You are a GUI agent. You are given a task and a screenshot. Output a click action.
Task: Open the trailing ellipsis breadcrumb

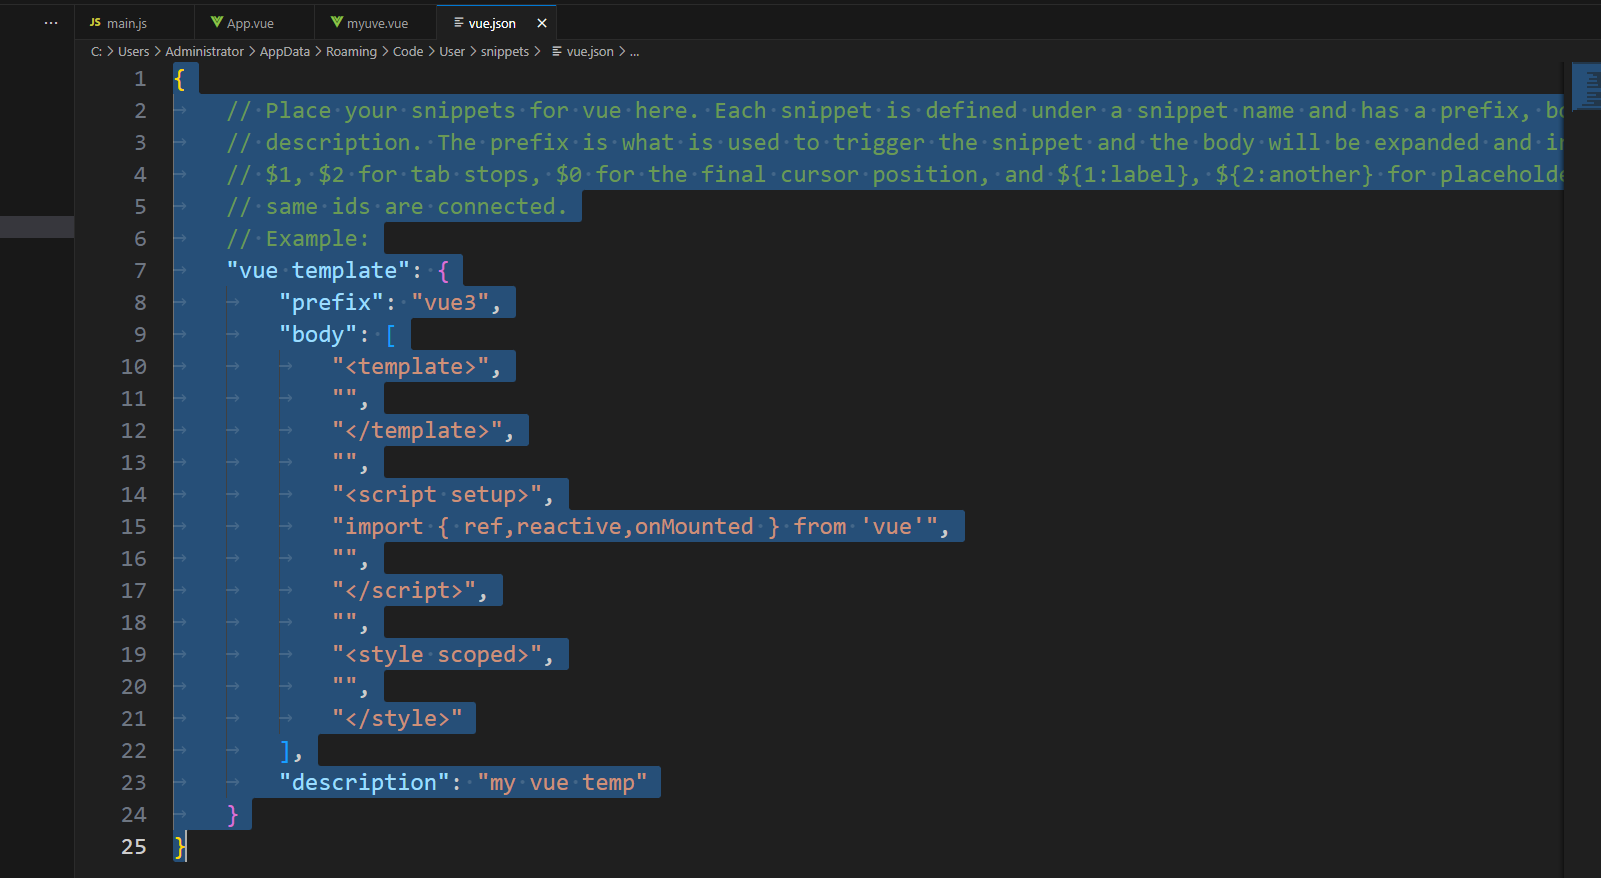[634, 51]
